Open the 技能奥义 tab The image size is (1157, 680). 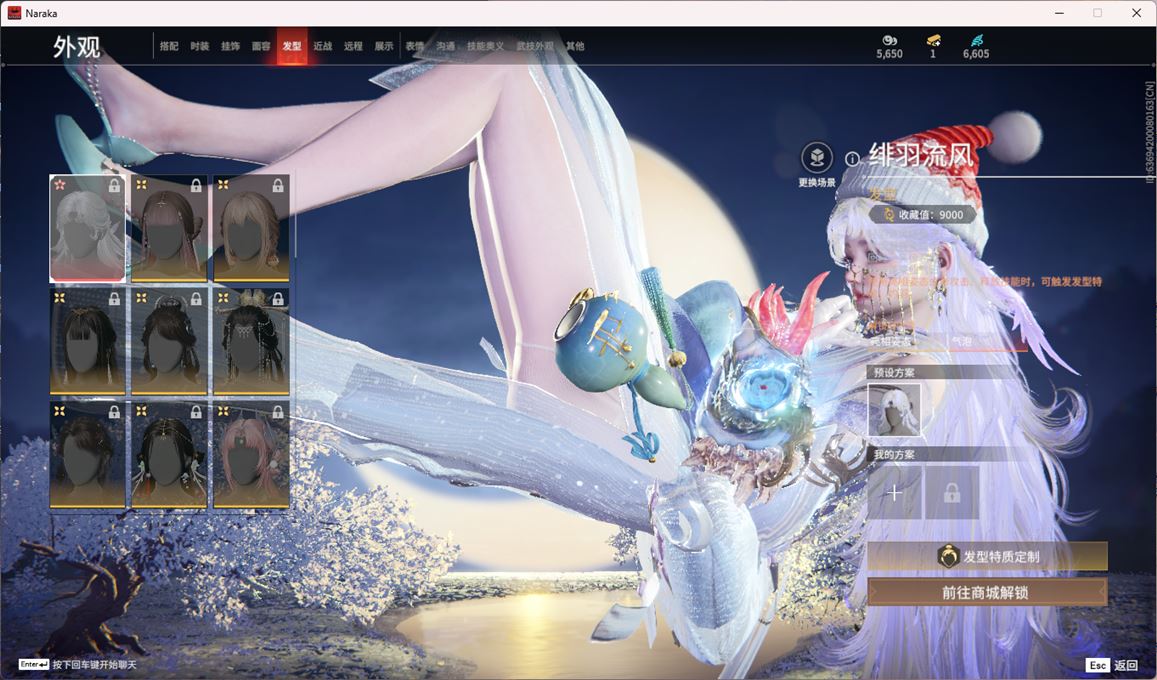[x=486, y=46]
